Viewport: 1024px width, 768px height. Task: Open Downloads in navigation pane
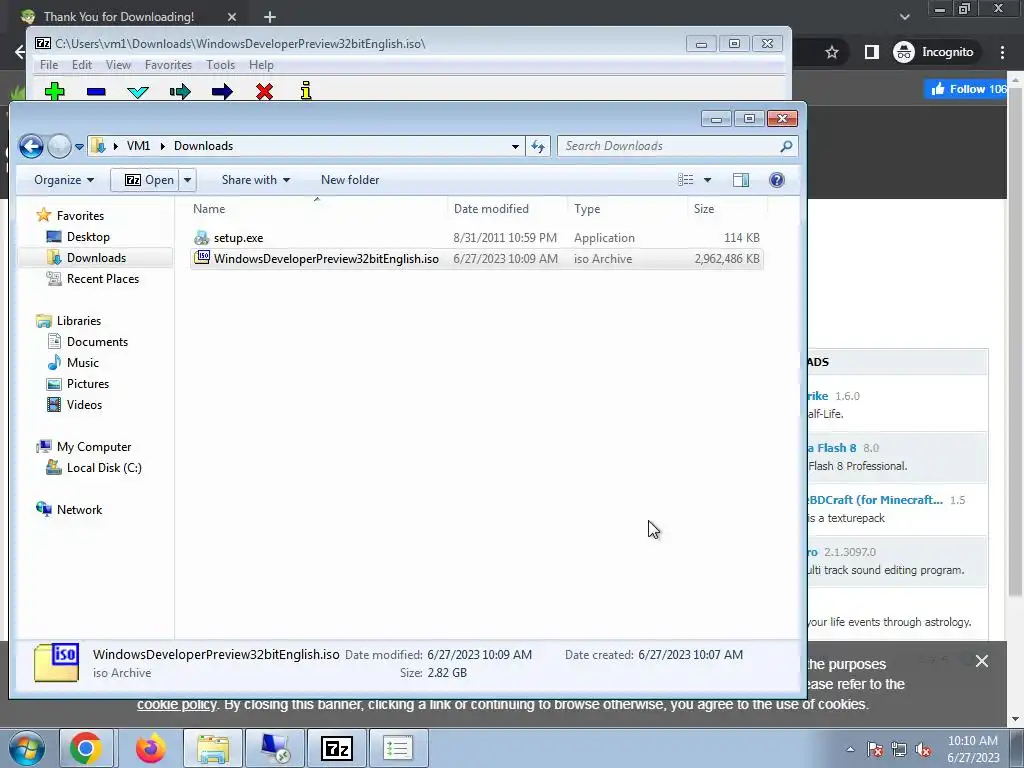pyautogui.click(x=96, y=257)
